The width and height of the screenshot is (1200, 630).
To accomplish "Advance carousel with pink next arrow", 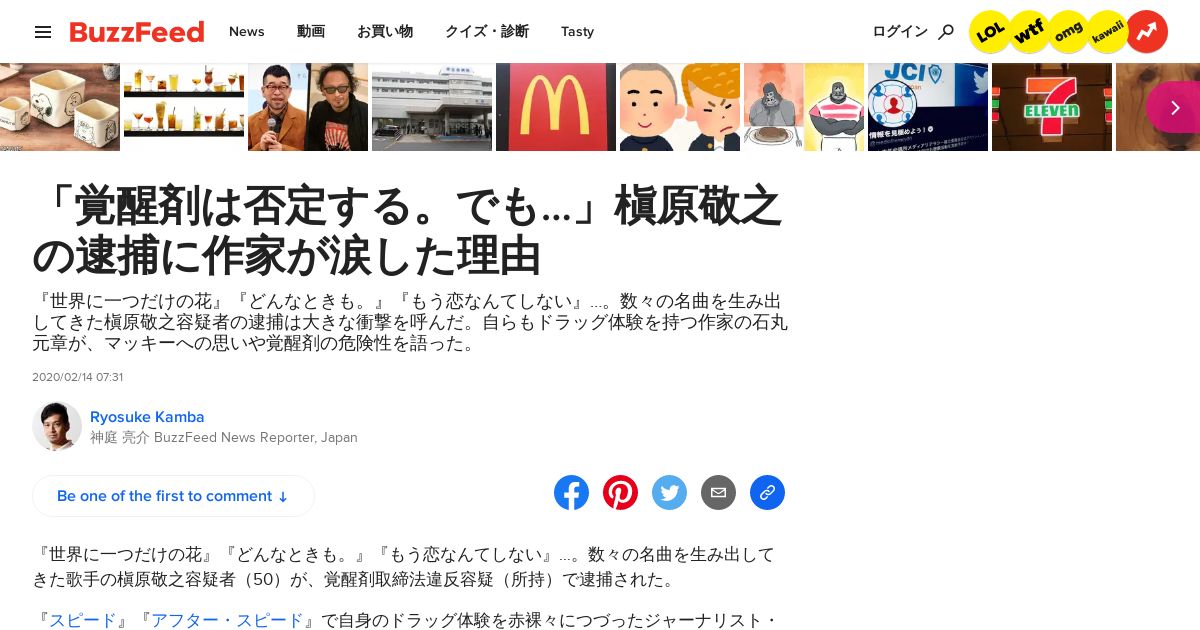I will click(x=1174, y=107).
